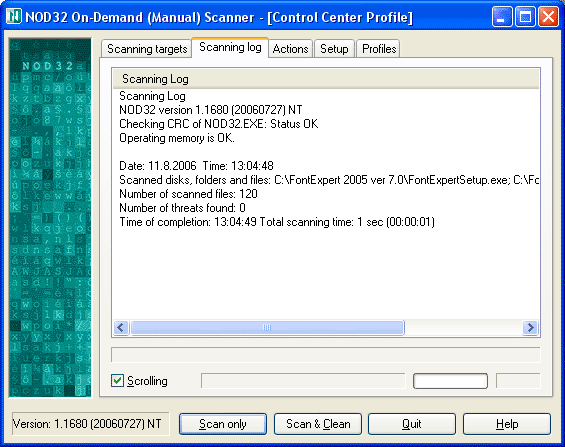
Task: Select the 'Number of scanned files: 120' line
Action: tap(188, 194)
